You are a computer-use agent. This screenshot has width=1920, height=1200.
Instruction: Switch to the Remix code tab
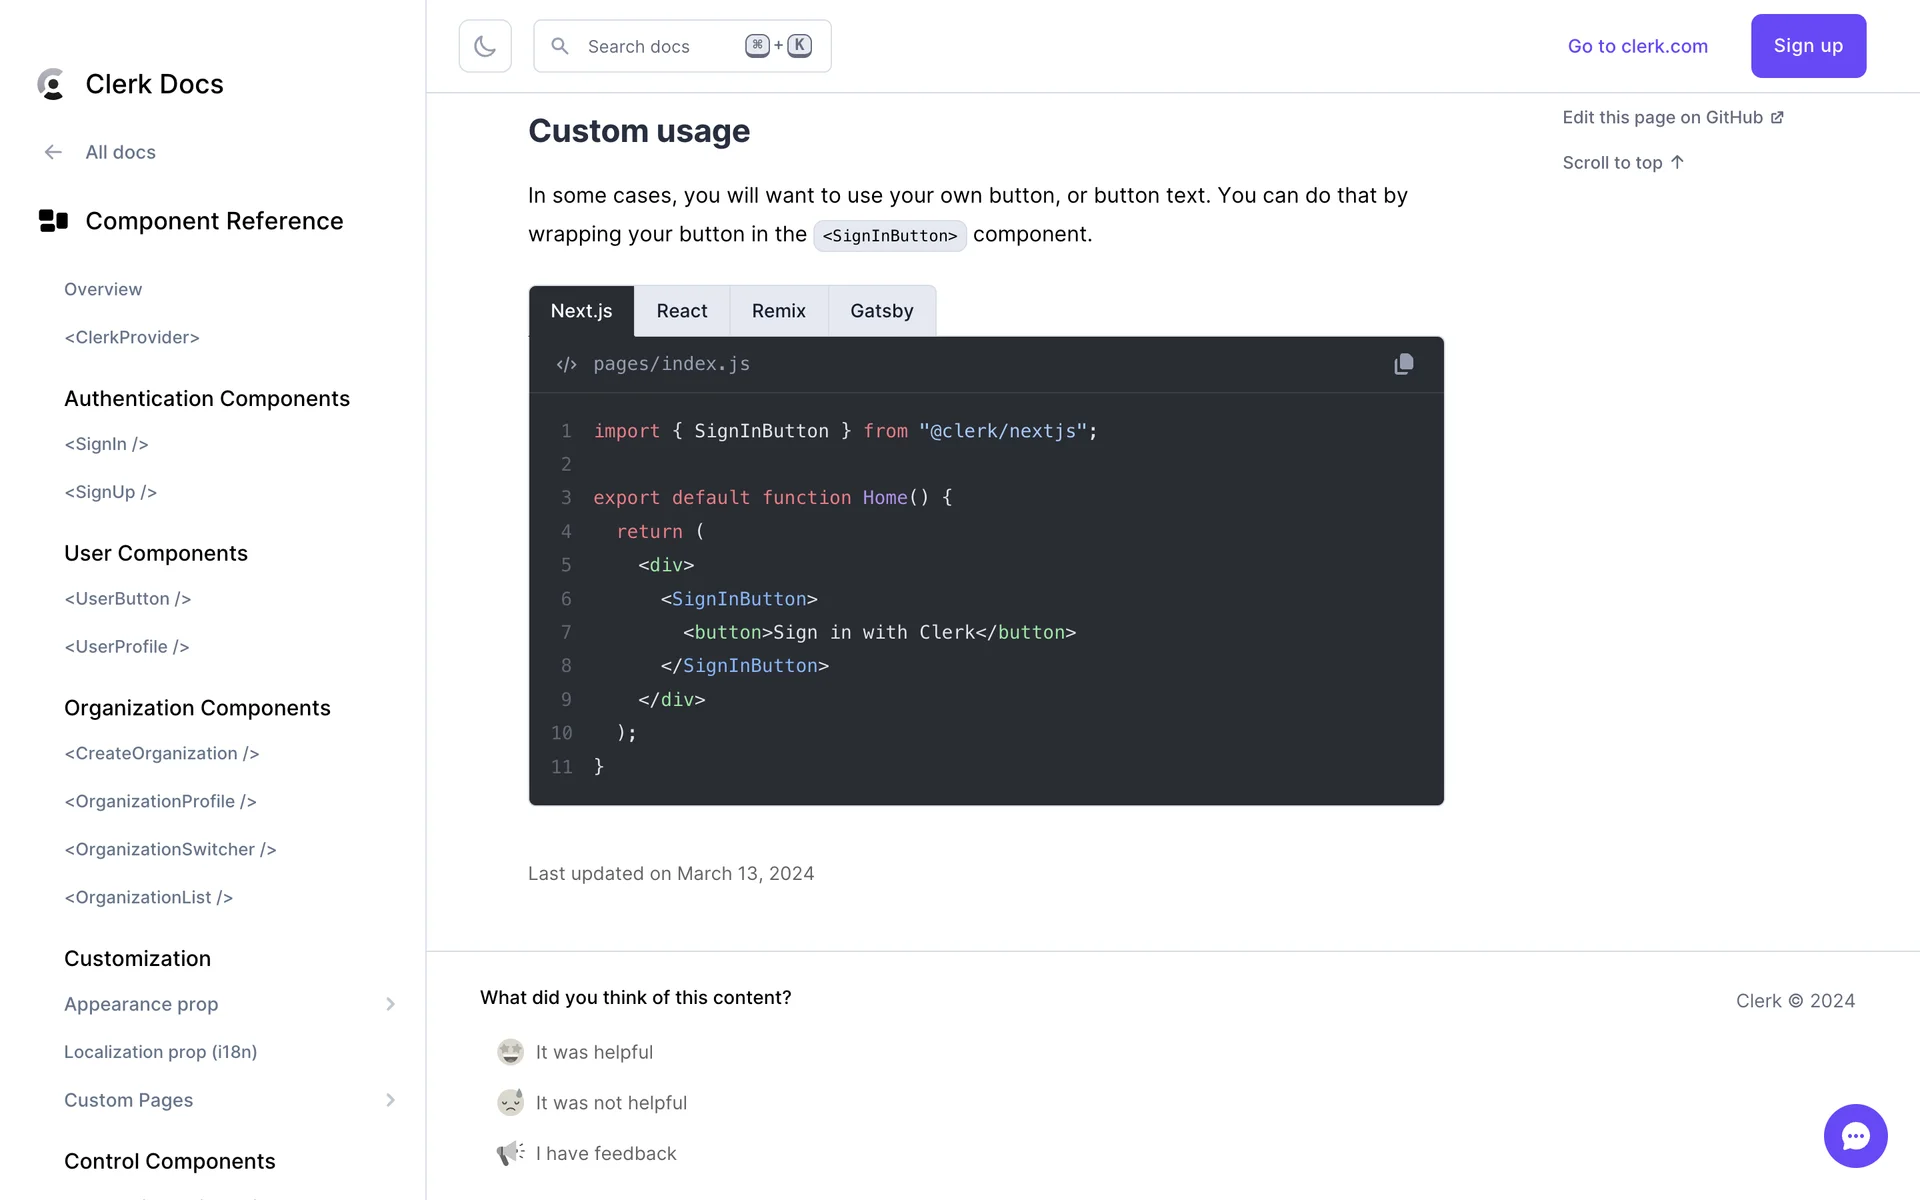[778, 311]
